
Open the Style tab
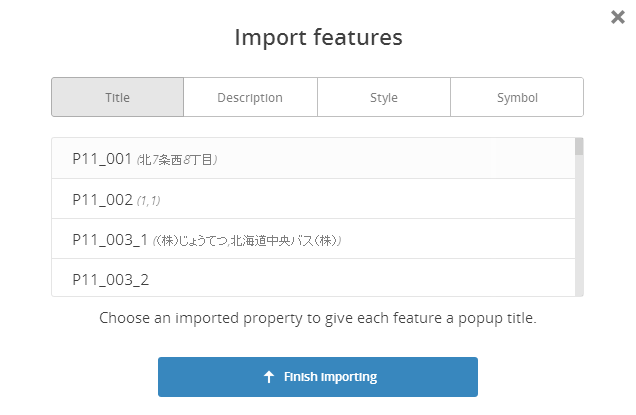[383, 98]
